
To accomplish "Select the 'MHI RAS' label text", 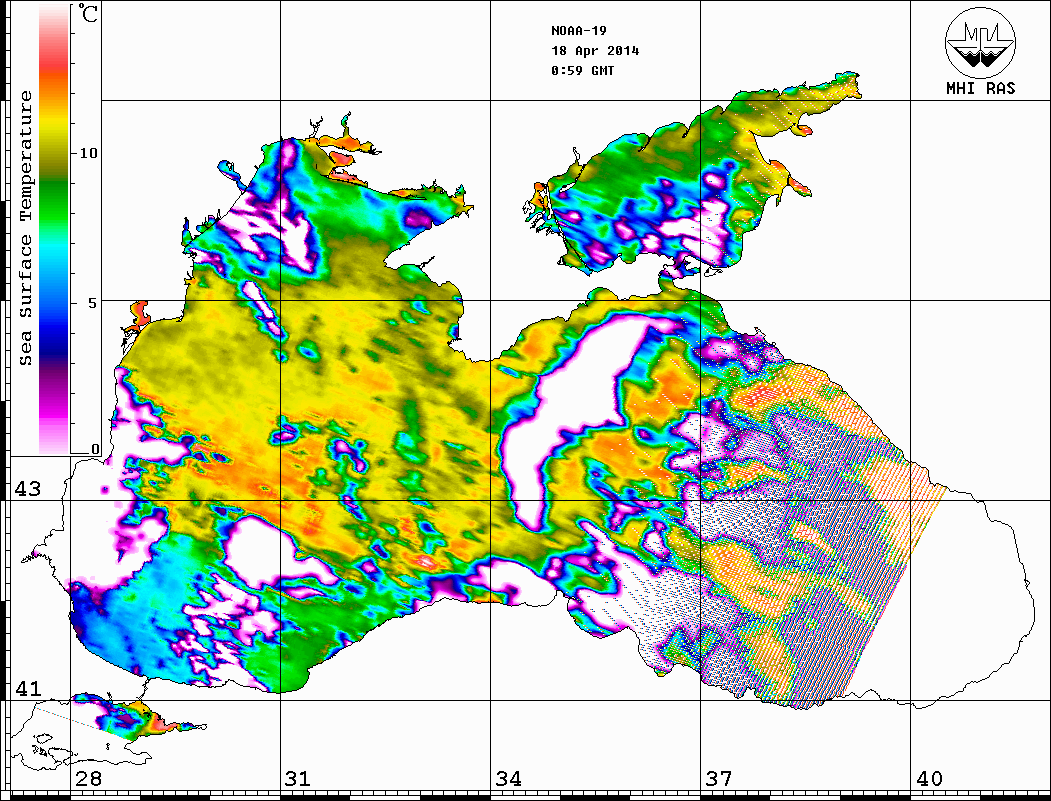I will [980, 88].
